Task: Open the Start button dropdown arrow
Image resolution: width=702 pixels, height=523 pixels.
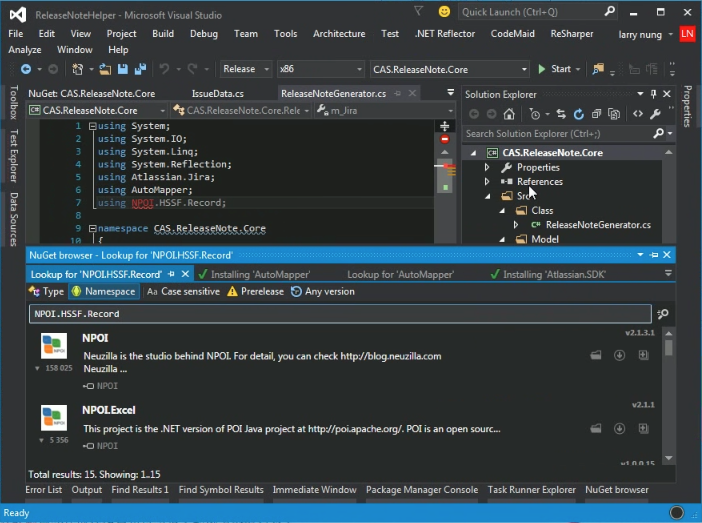Action: click(578, 69)
